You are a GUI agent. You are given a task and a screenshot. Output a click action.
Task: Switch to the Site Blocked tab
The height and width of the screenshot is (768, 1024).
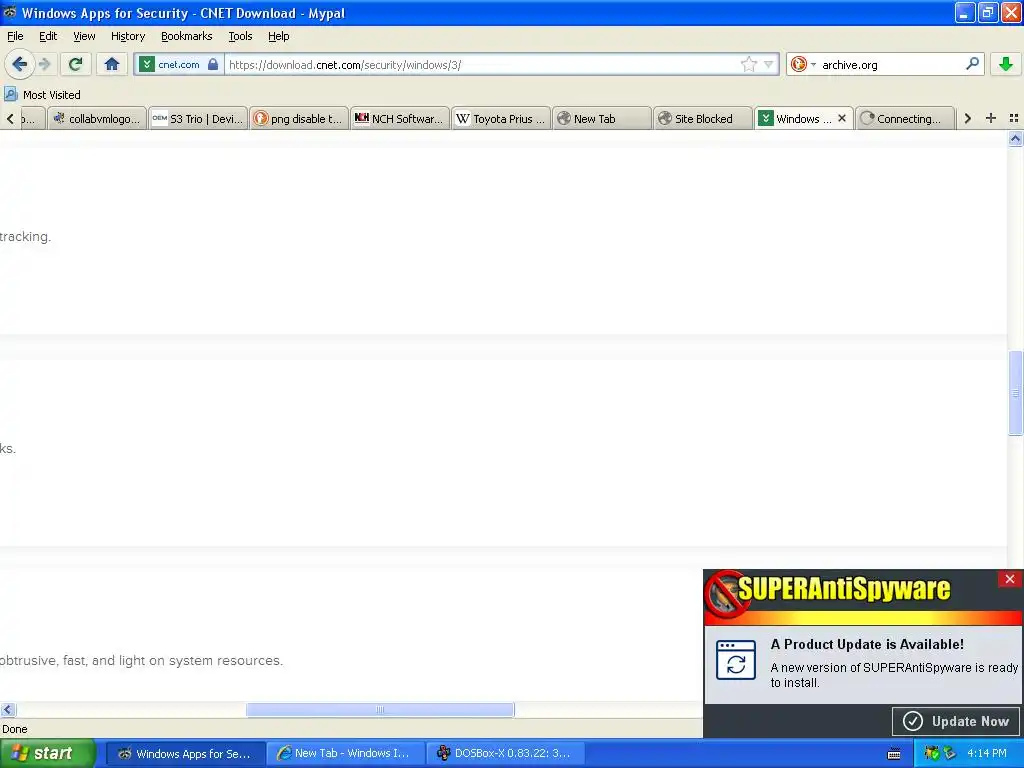[x=703, y=118]
